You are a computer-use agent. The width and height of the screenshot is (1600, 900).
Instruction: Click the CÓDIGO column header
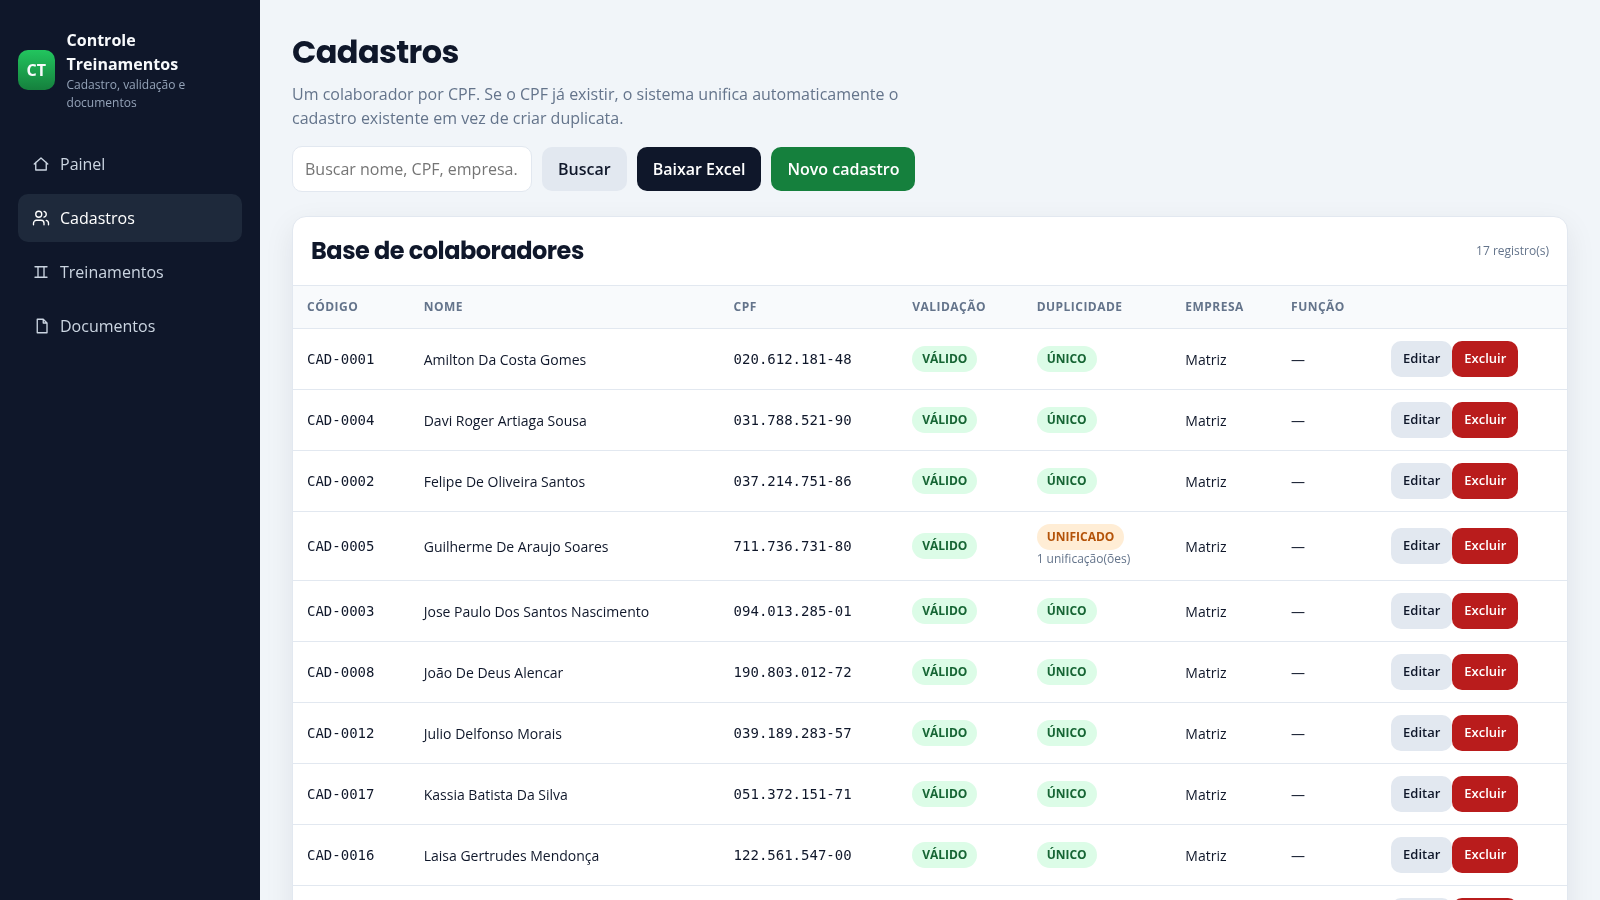pyautogui.click(x=332, y=307)
